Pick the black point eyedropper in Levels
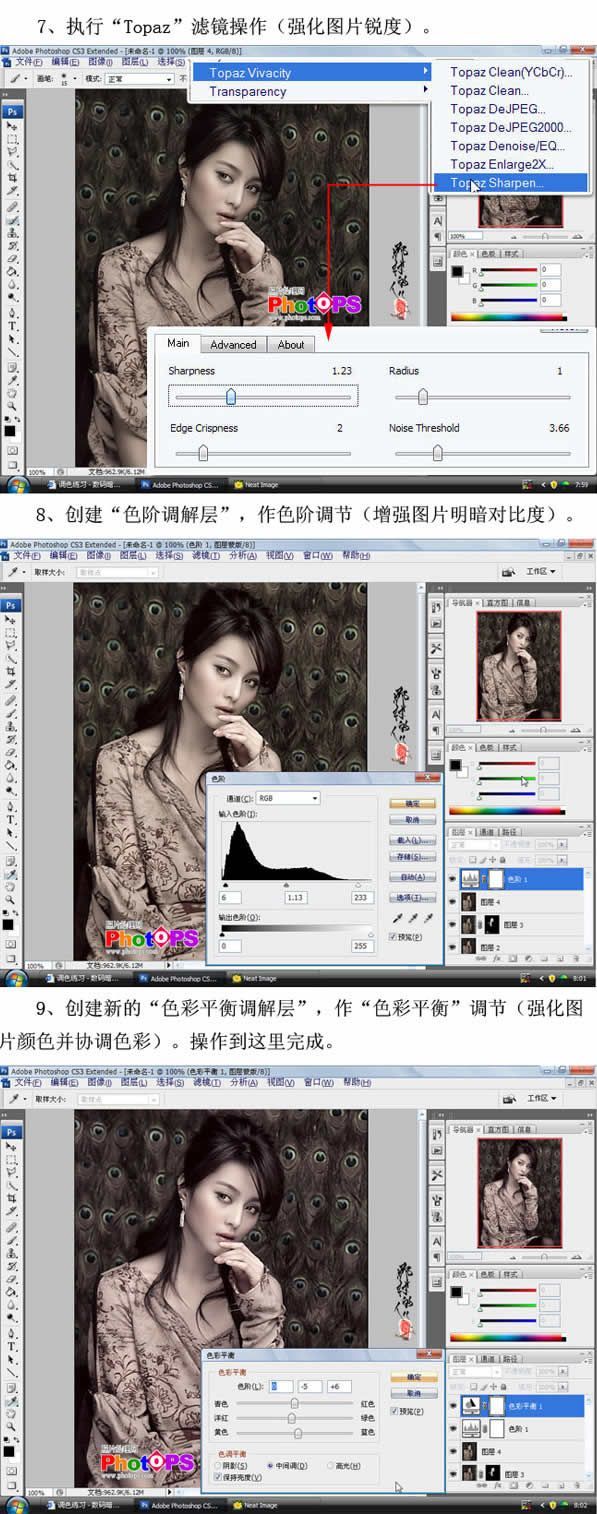This screenshot has height=1514, width=597. click(x=397, y=918)
